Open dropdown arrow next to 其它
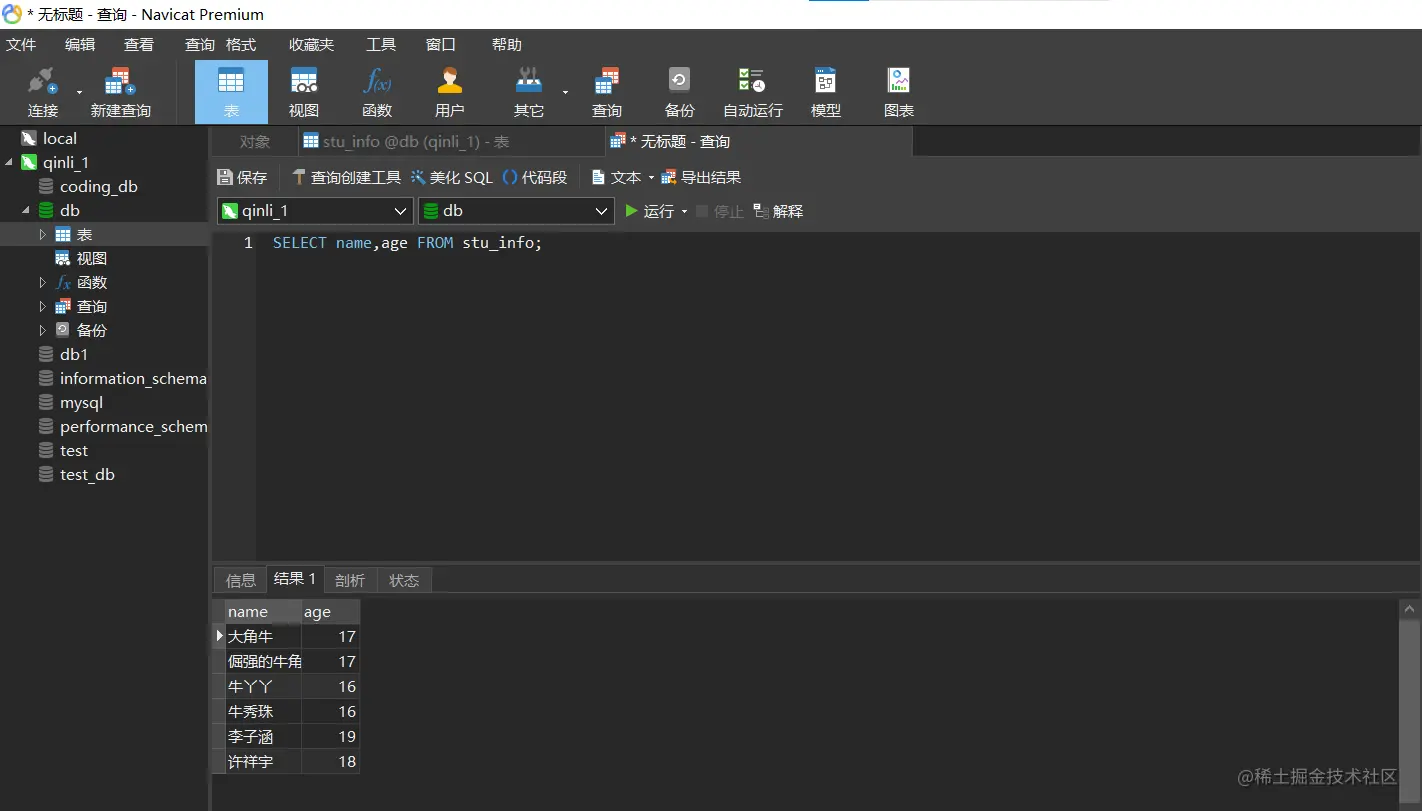 point(565,92)
